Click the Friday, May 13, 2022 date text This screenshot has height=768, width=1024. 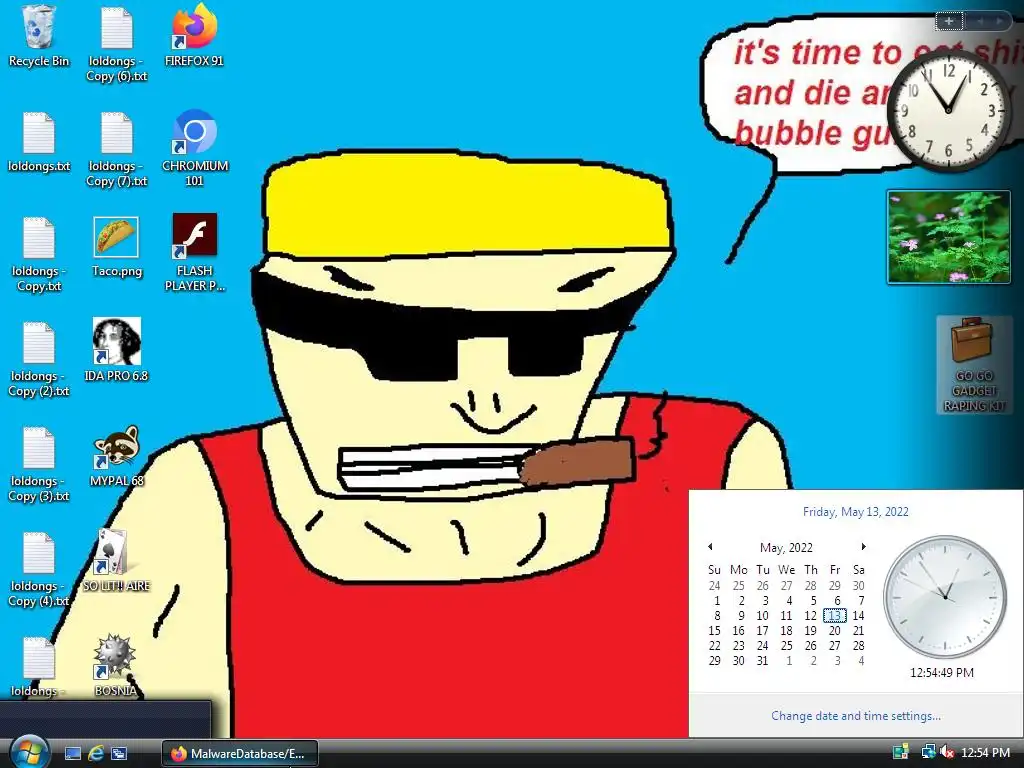pyautogui.click(x=856, y=511)
